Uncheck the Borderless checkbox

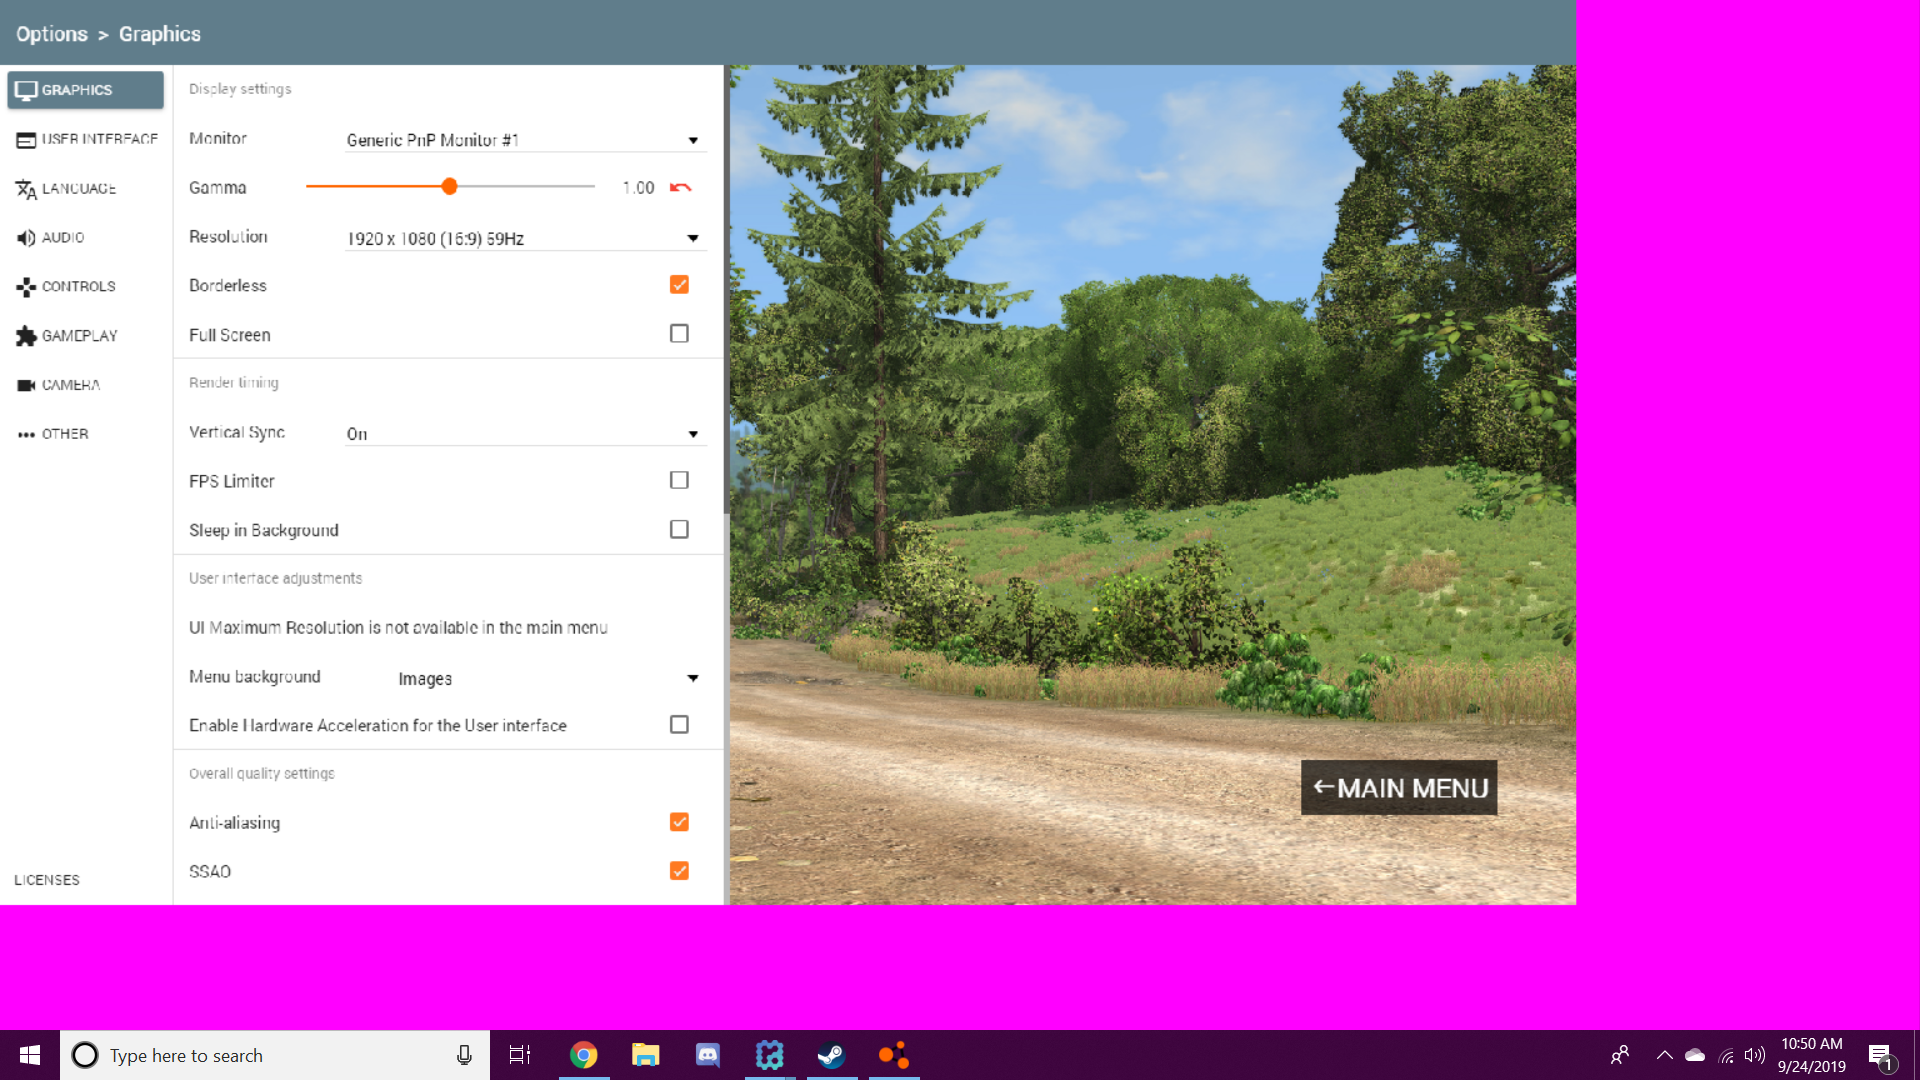(679, 285)
